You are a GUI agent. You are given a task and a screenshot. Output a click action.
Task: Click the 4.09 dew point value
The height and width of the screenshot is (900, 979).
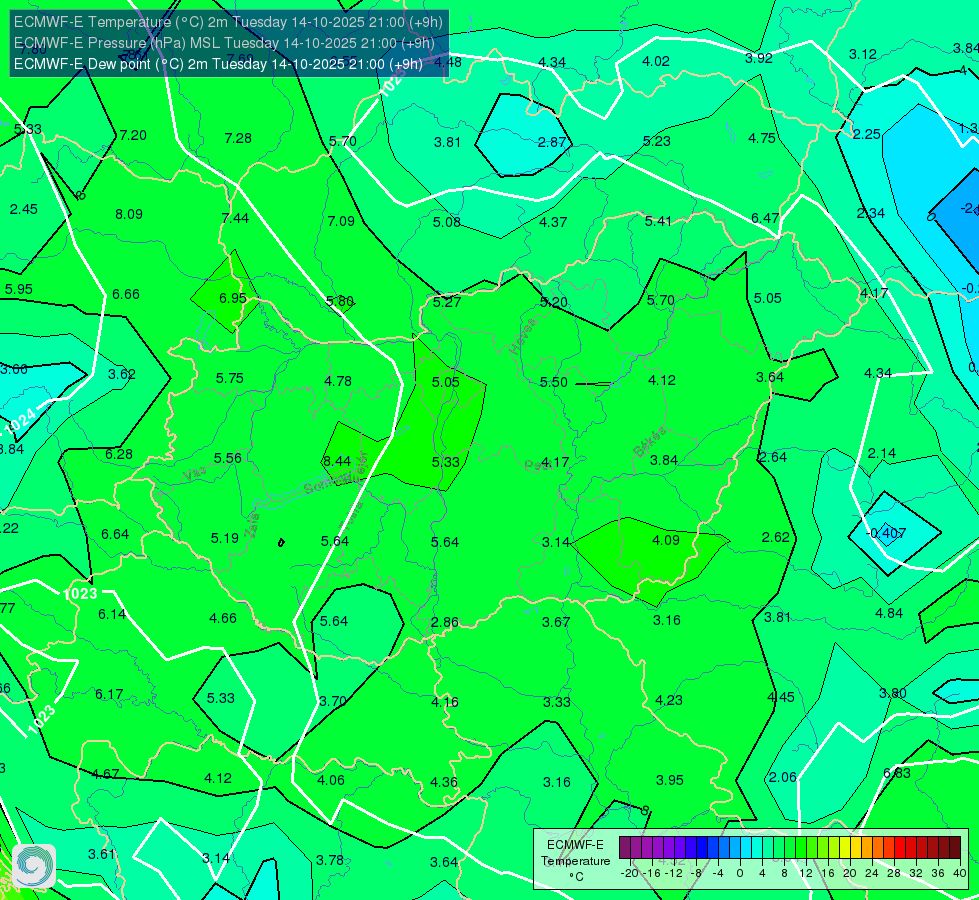click(x=666, y=540)
